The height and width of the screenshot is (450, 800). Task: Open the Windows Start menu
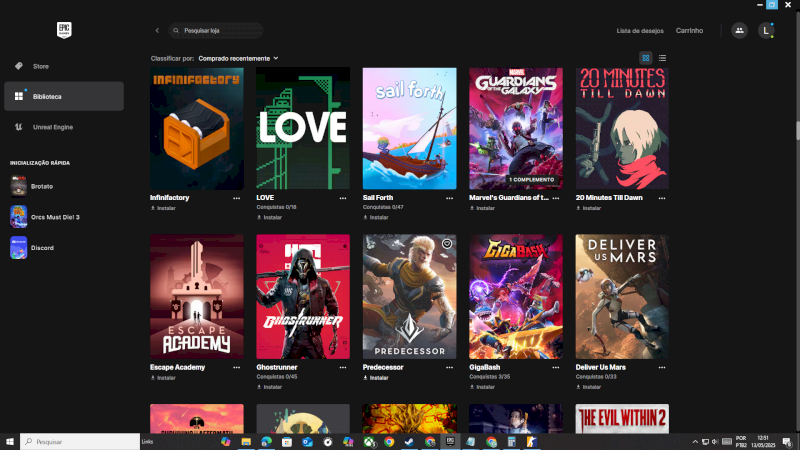point(10,442)
